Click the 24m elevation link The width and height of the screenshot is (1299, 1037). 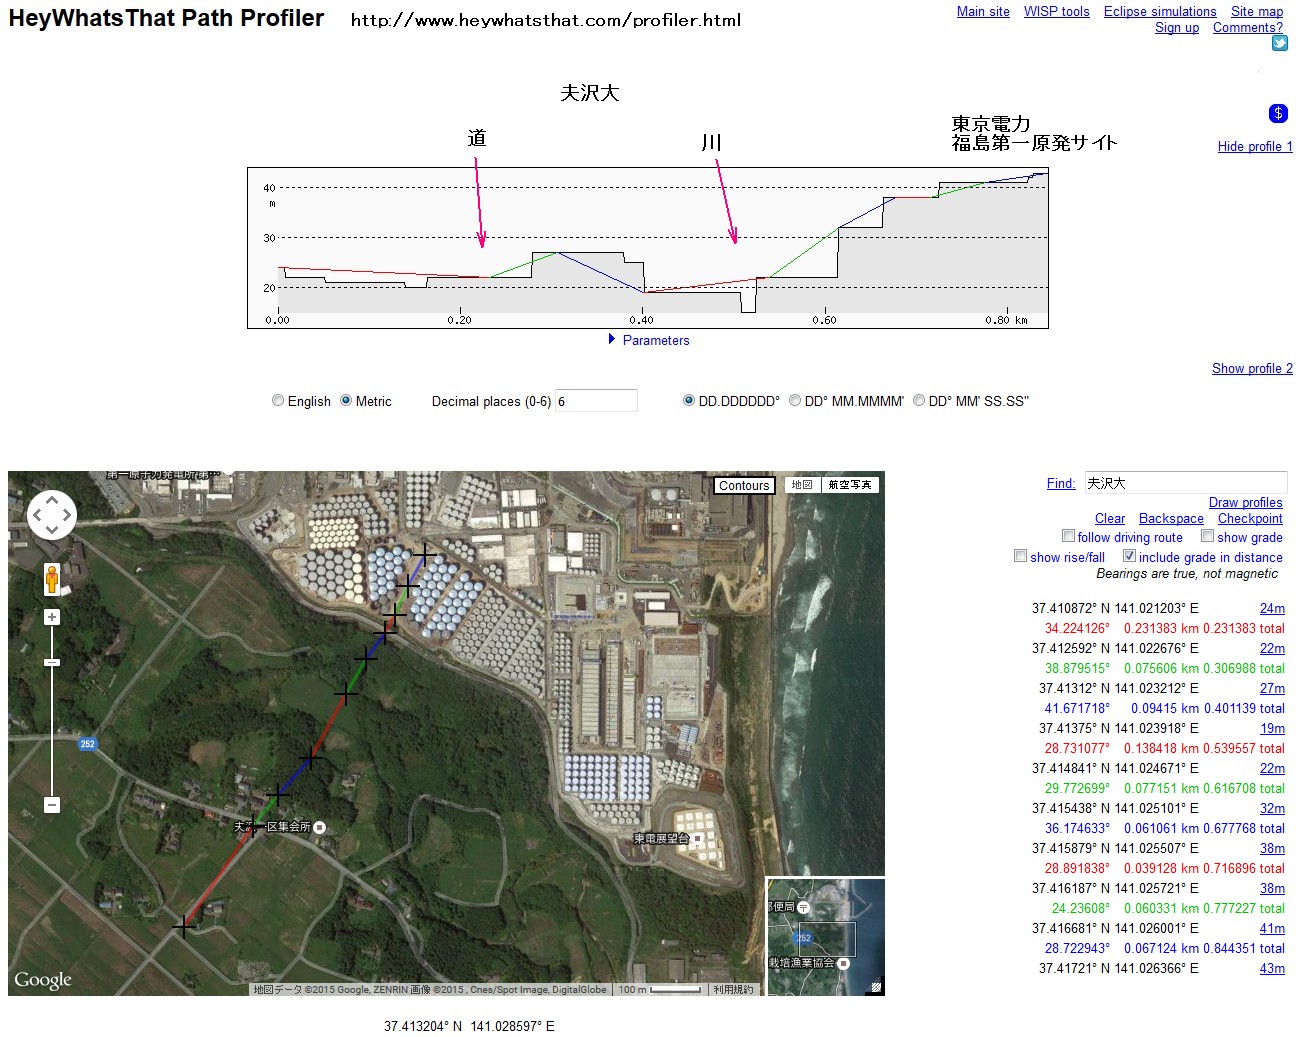pyautogui.click(x=1272, y=609)
